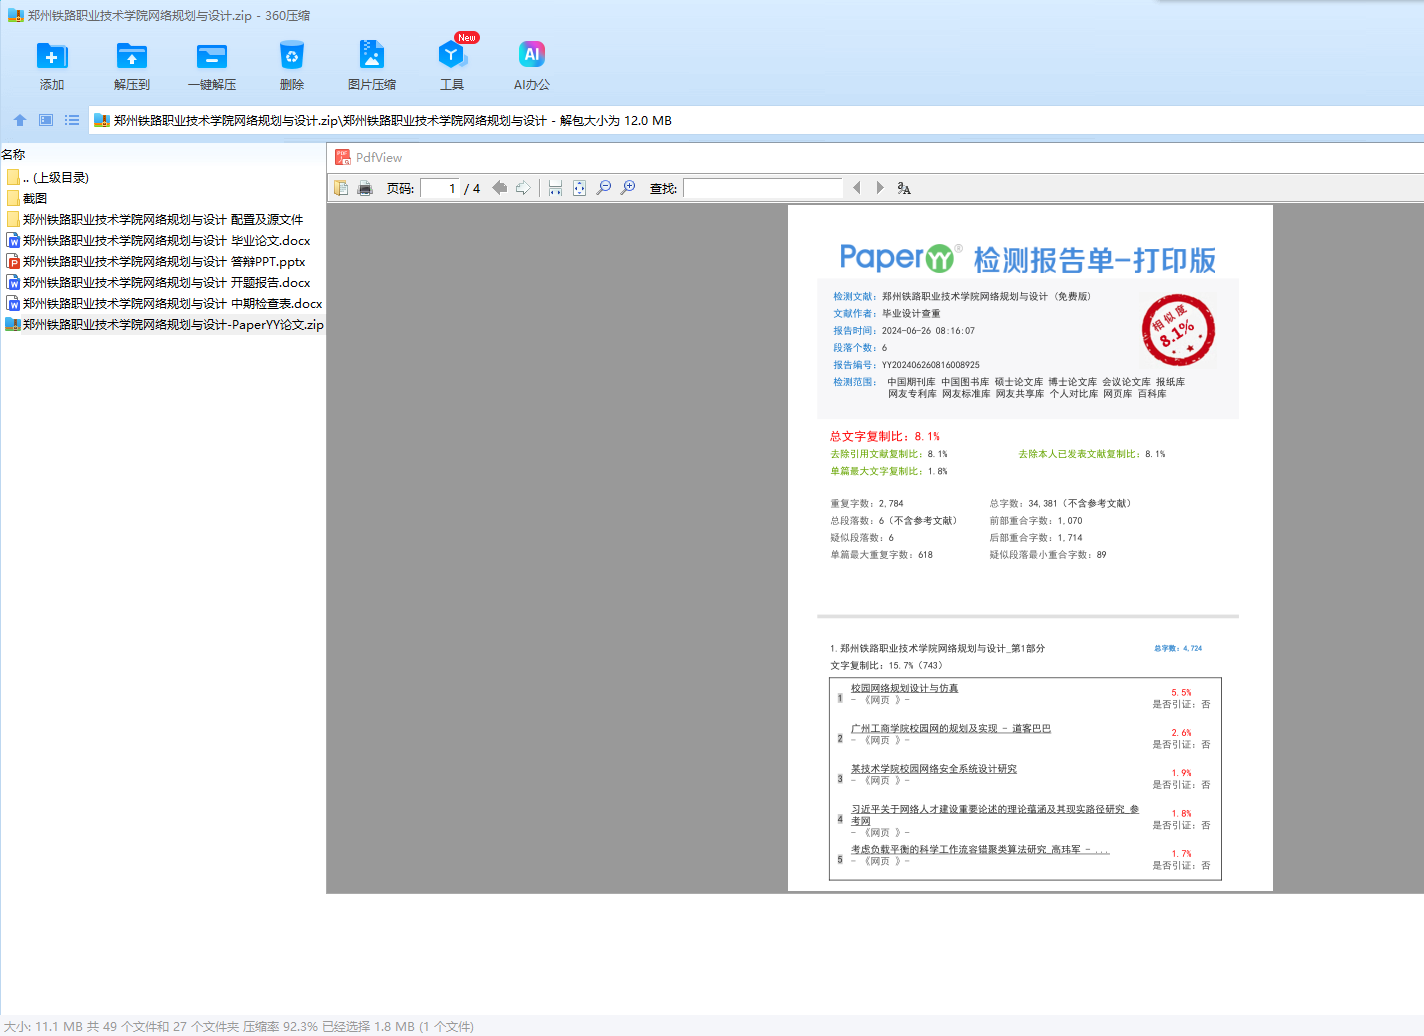Select the 截图 folder
The height and width of the screenshot is (1036, 1424).
[x=27, y=198]
